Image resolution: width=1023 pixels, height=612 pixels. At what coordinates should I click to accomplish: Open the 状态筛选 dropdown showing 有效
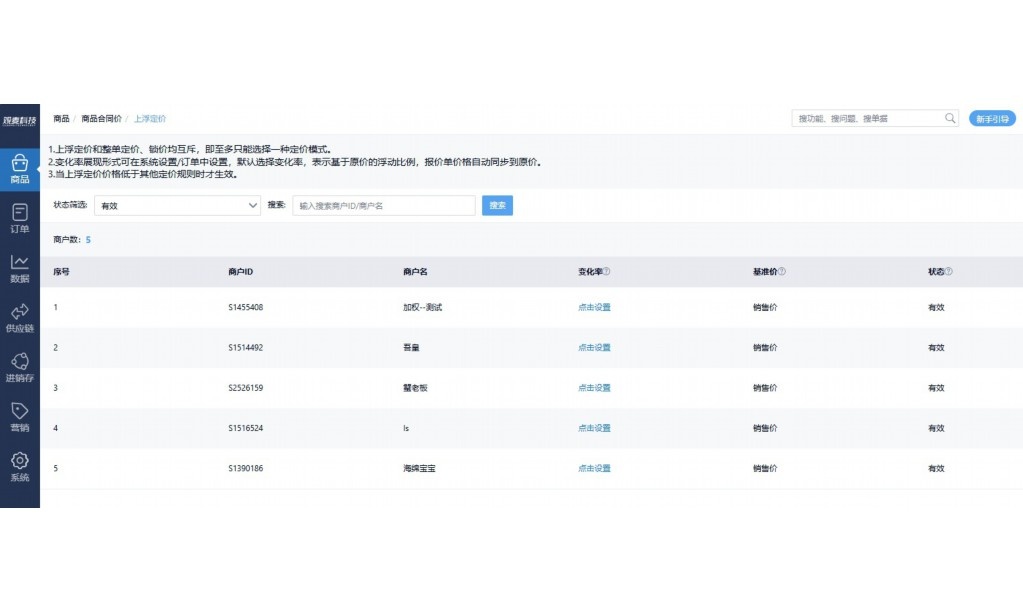[x=177, y=205]
